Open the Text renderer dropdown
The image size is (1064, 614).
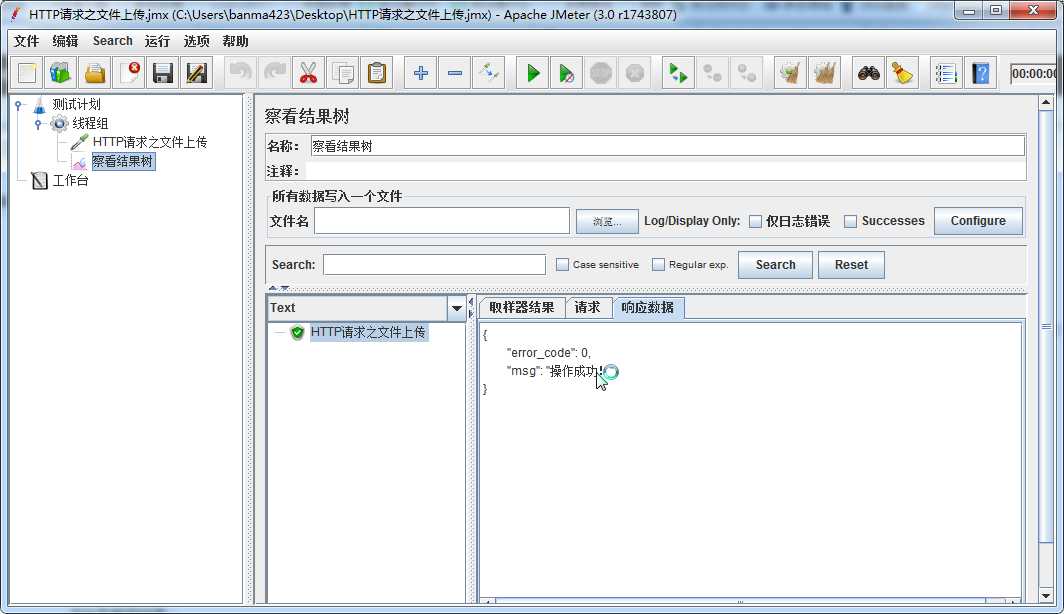click(x=457, y=308)
